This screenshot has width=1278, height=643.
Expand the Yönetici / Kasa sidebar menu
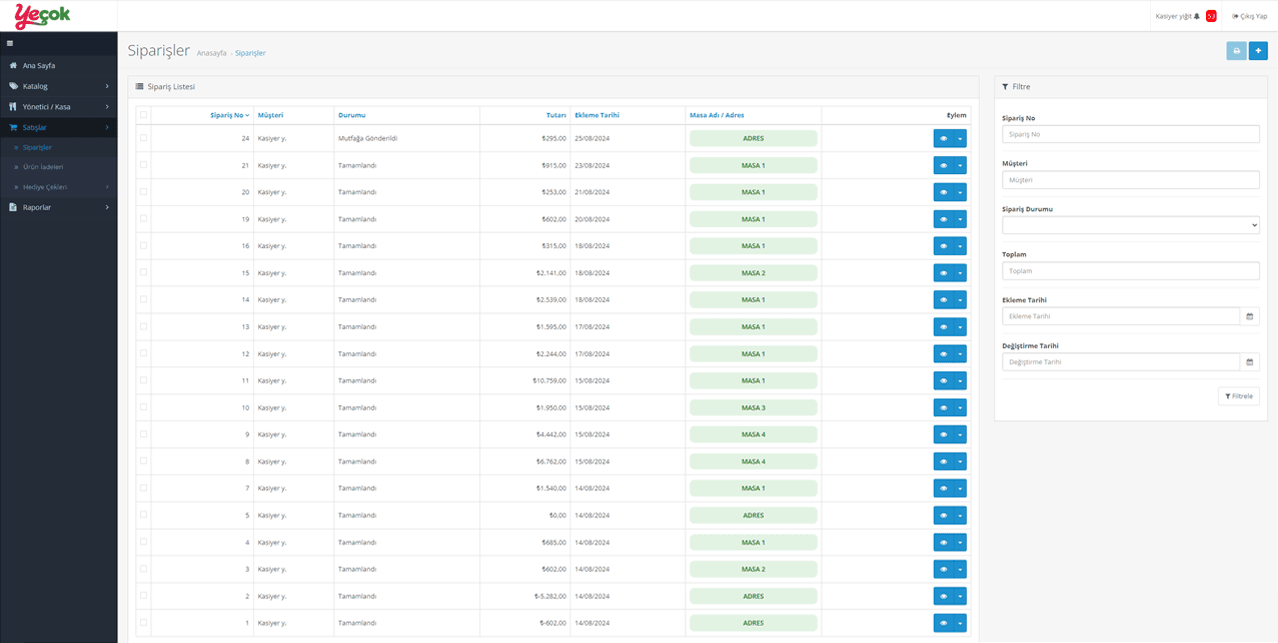tap(58, 106)
